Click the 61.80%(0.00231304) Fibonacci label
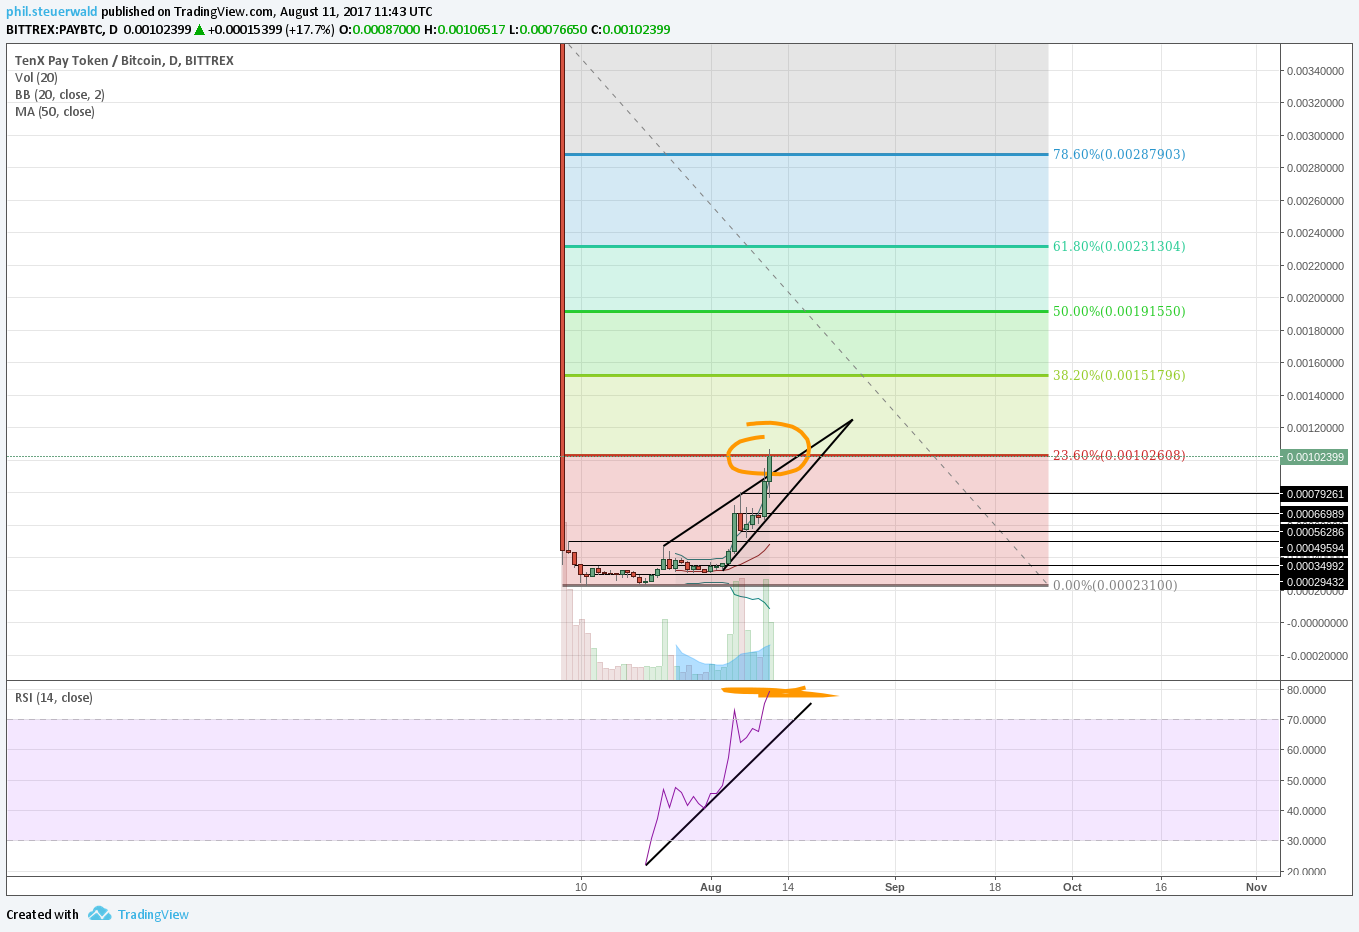 pyautogui.click(x=1119, y=246)
